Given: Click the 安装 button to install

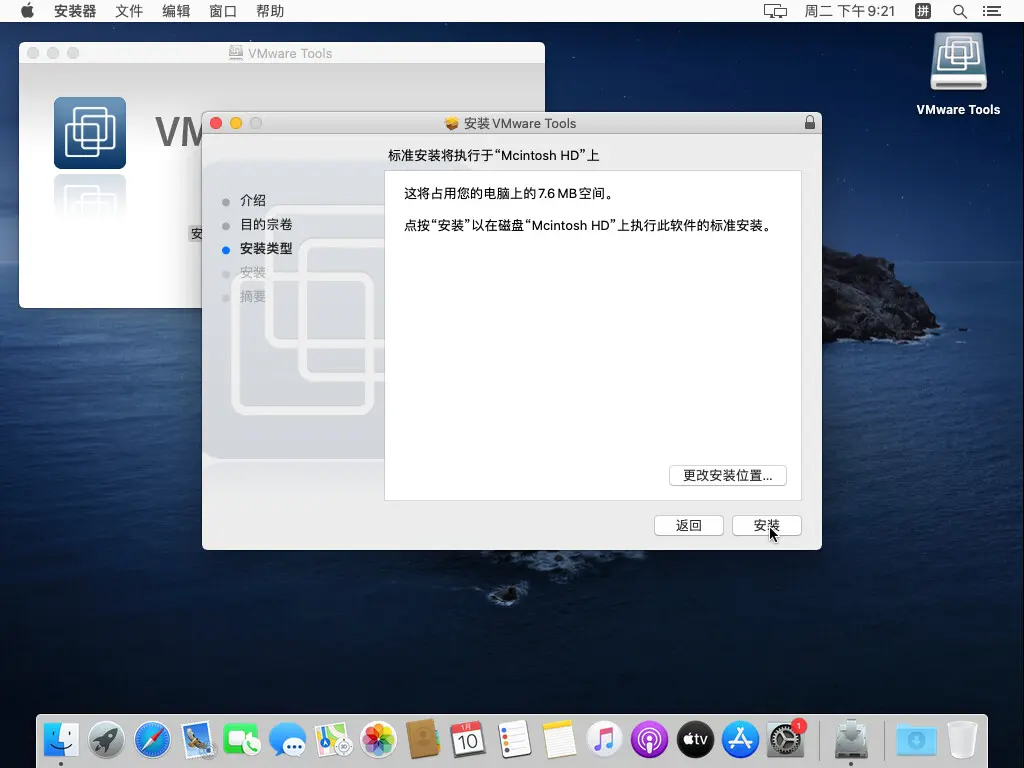Looking at the screenshot, I should pos(766,526).
